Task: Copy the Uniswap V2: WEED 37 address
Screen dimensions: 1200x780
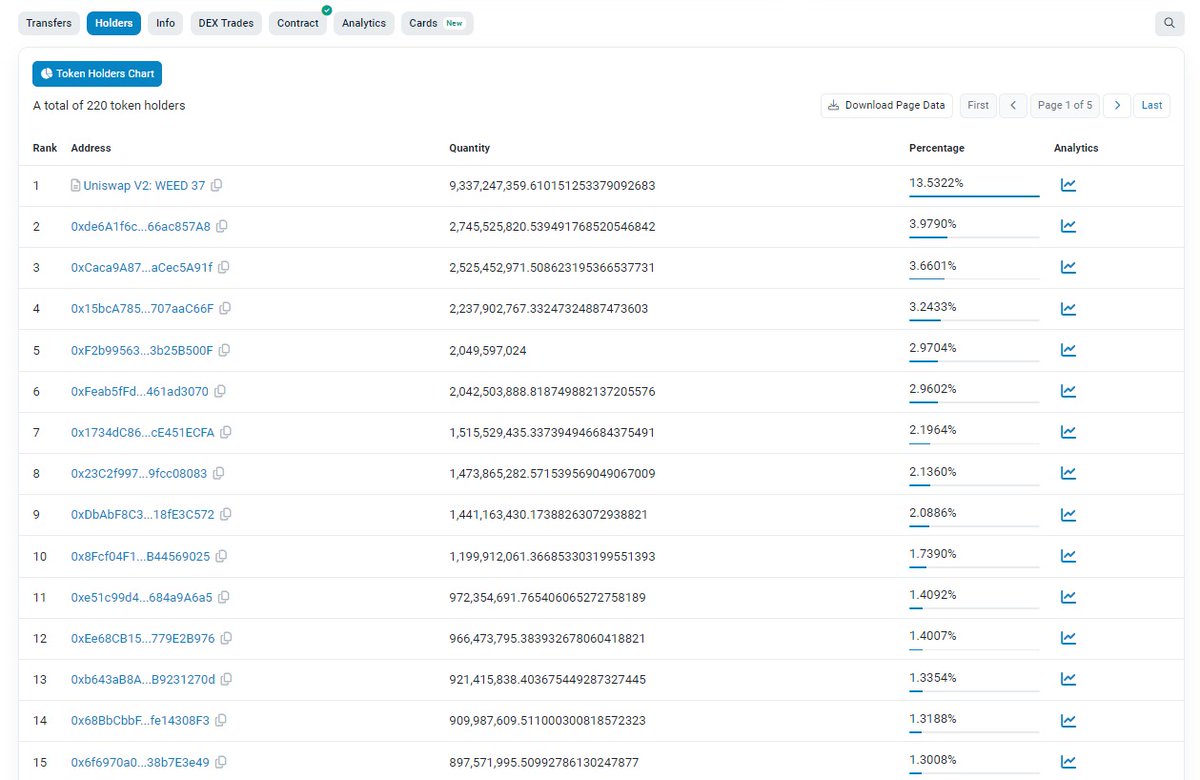Action: pyautogui.click(x=216, y=185)
